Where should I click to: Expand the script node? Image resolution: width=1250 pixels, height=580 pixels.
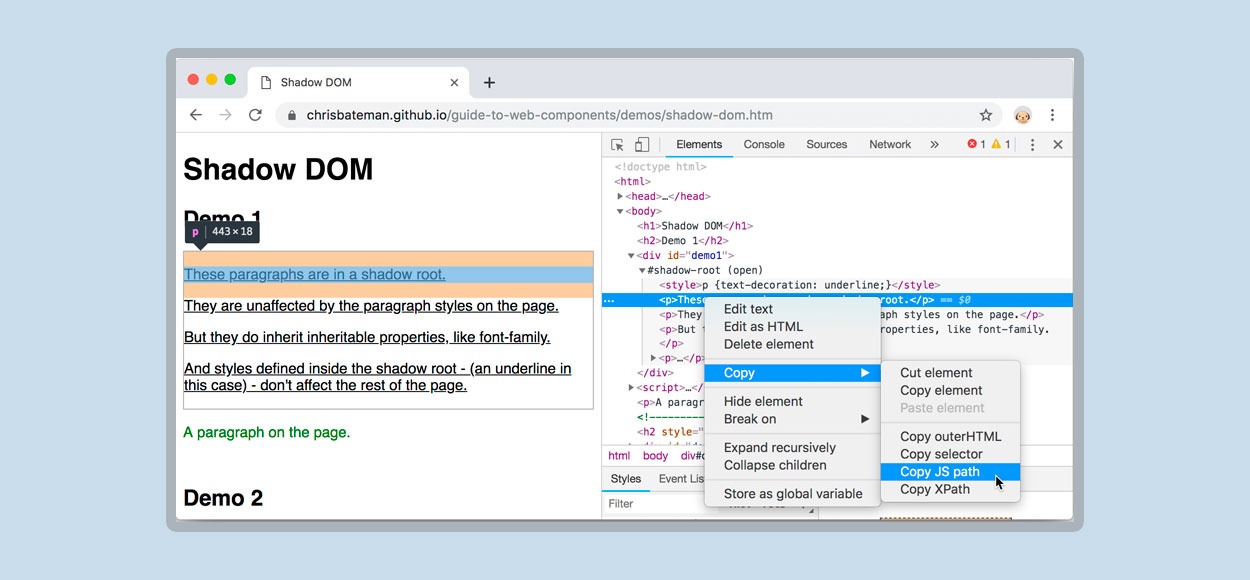pyautogui.click(x=631, y=388)
